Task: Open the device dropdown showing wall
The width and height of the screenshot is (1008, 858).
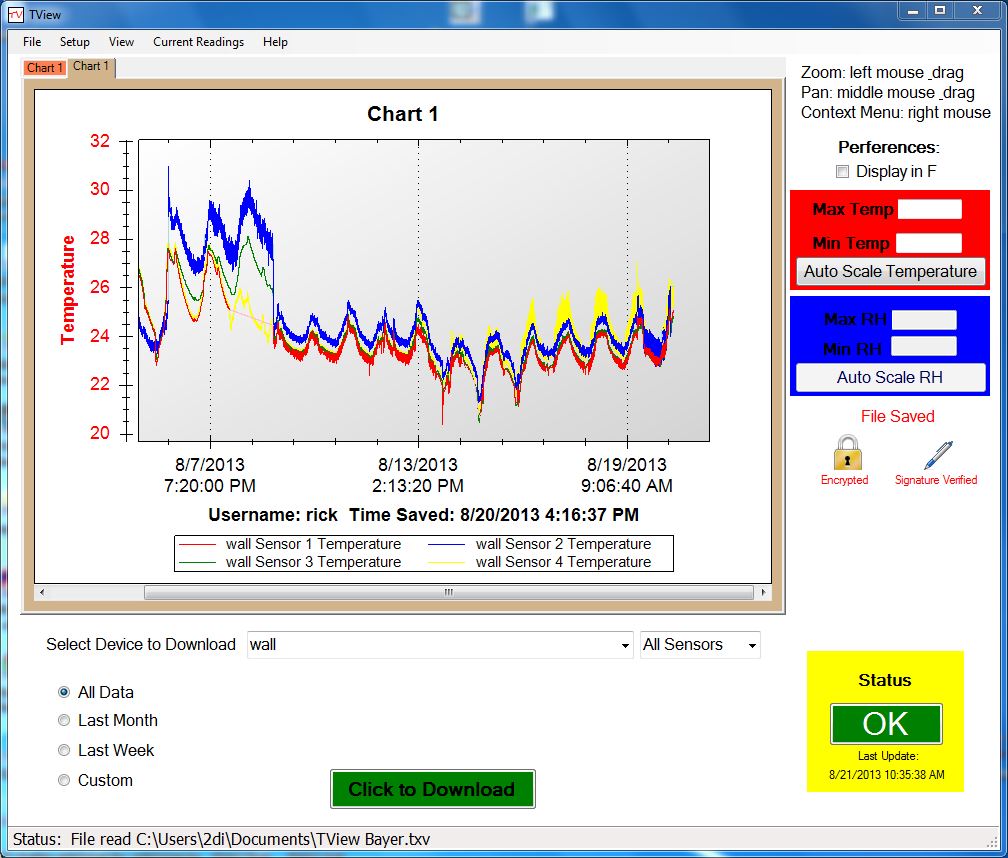Action: [440, 645]
